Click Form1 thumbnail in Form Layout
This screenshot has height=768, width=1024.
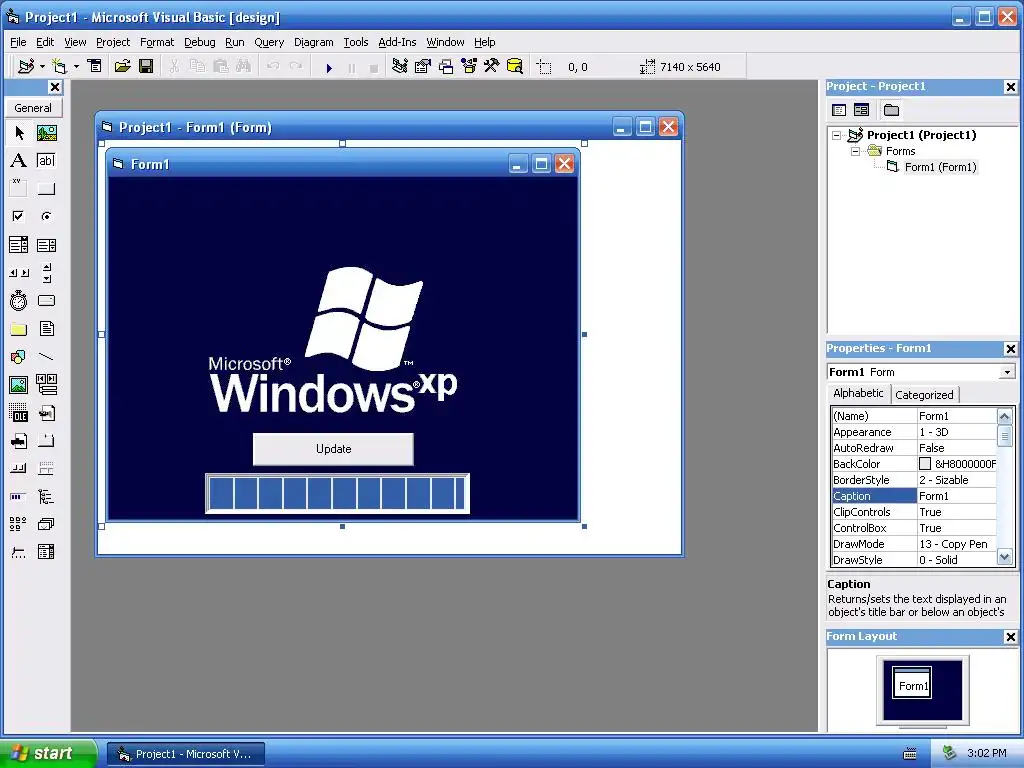[912, 683]
